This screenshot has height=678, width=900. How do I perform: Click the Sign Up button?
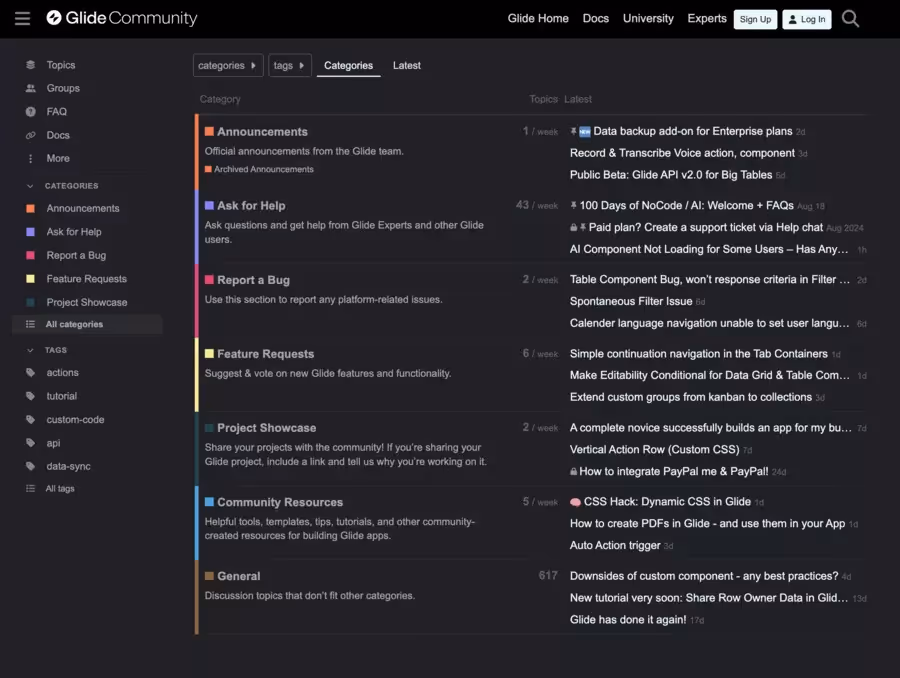755,20
